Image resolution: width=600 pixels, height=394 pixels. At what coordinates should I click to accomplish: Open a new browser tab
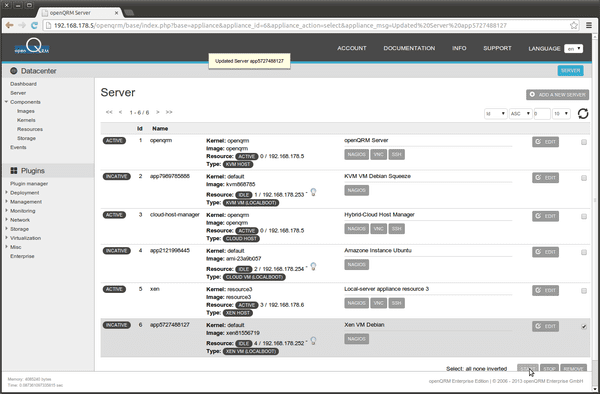point(129,13)
